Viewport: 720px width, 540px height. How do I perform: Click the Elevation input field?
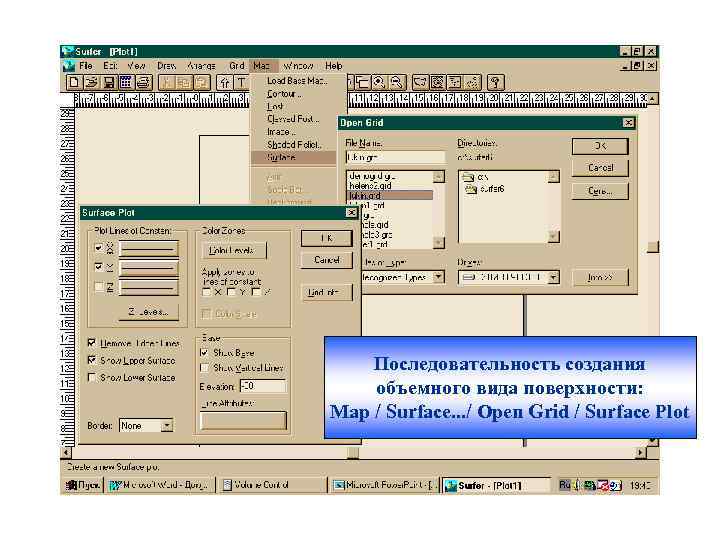point(263,386)
